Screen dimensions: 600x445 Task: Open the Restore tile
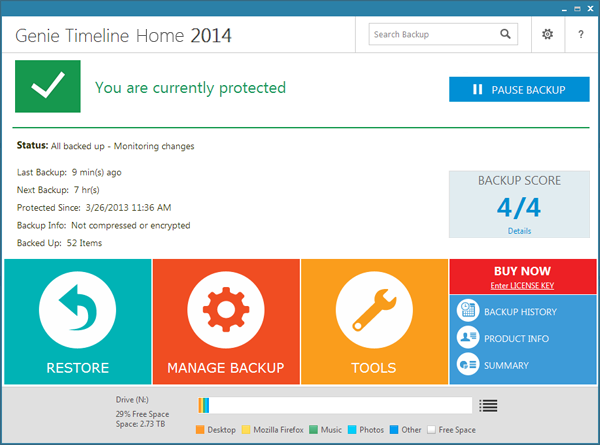pyautogui.click(x=77, y=321)
